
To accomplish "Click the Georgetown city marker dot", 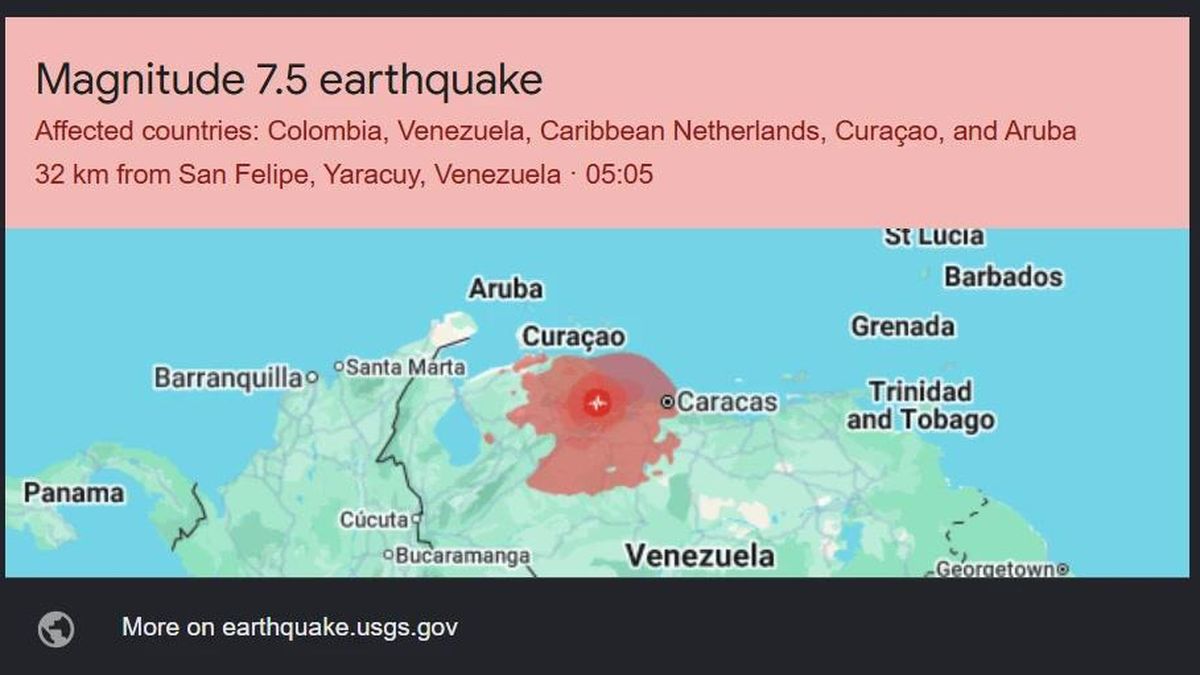I will click(x=1063, y=570).
